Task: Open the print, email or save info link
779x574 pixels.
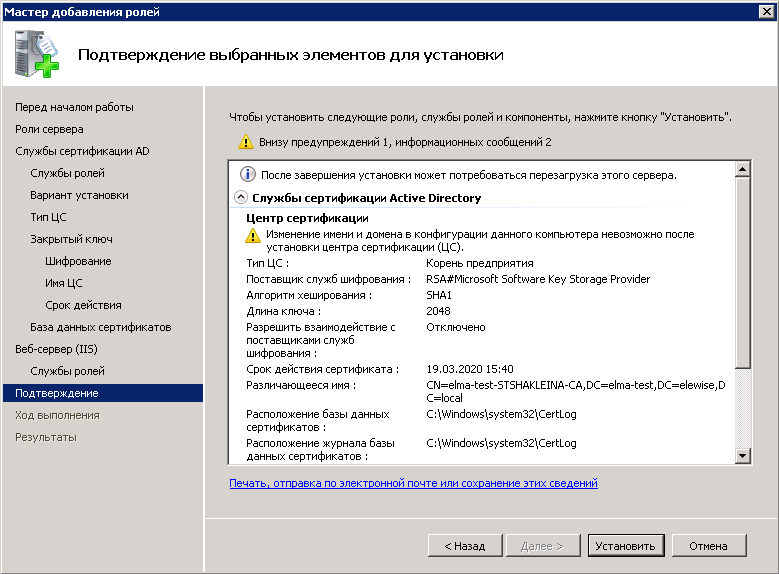Action: coord(413,483)
